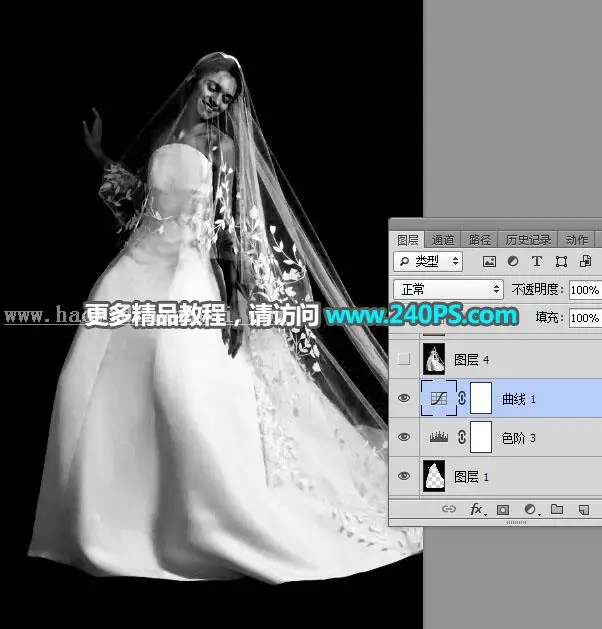Open the 类型 layer filter dropdown
Image resolution: width=602 pixels, height=629 pixels.
428,262
